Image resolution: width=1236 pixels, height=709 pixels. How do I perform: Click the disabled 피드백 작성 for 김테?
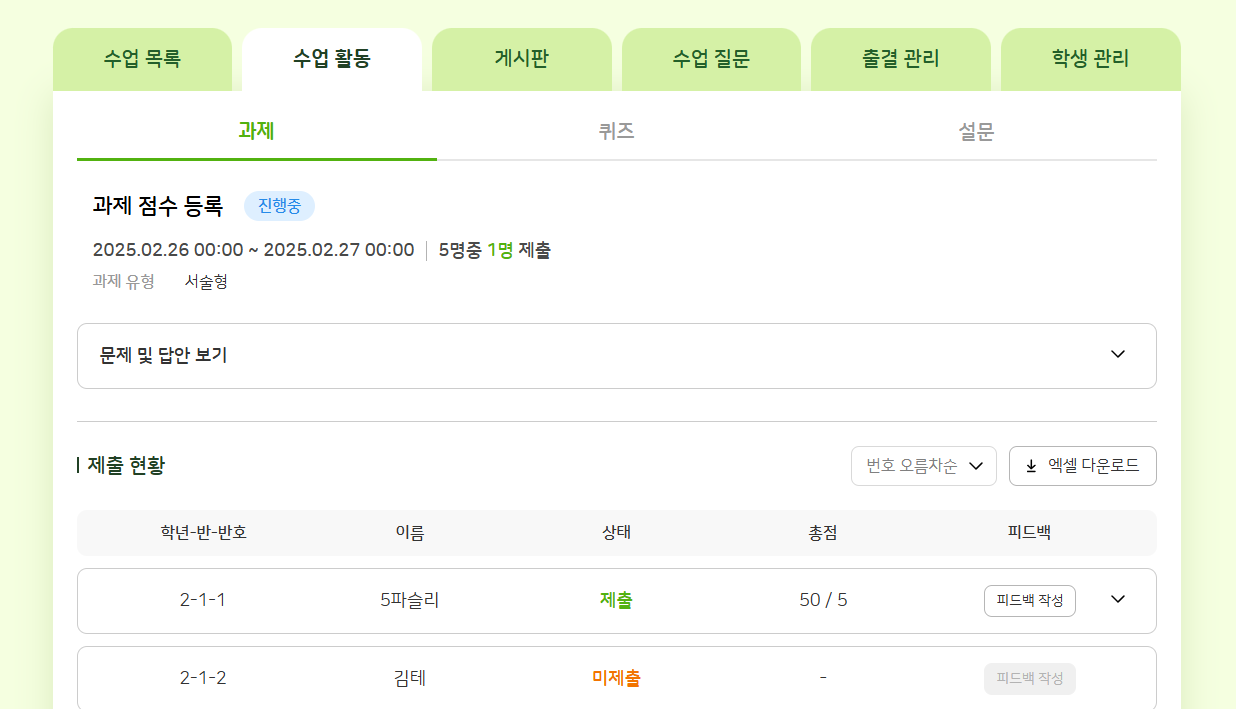coord(1029,679)
